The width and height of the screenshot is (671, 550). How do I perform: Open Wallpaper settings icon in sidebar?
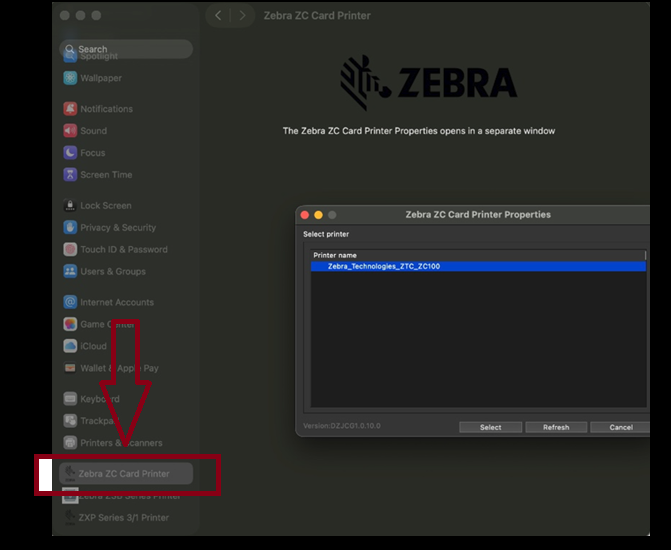pos(70,78)
